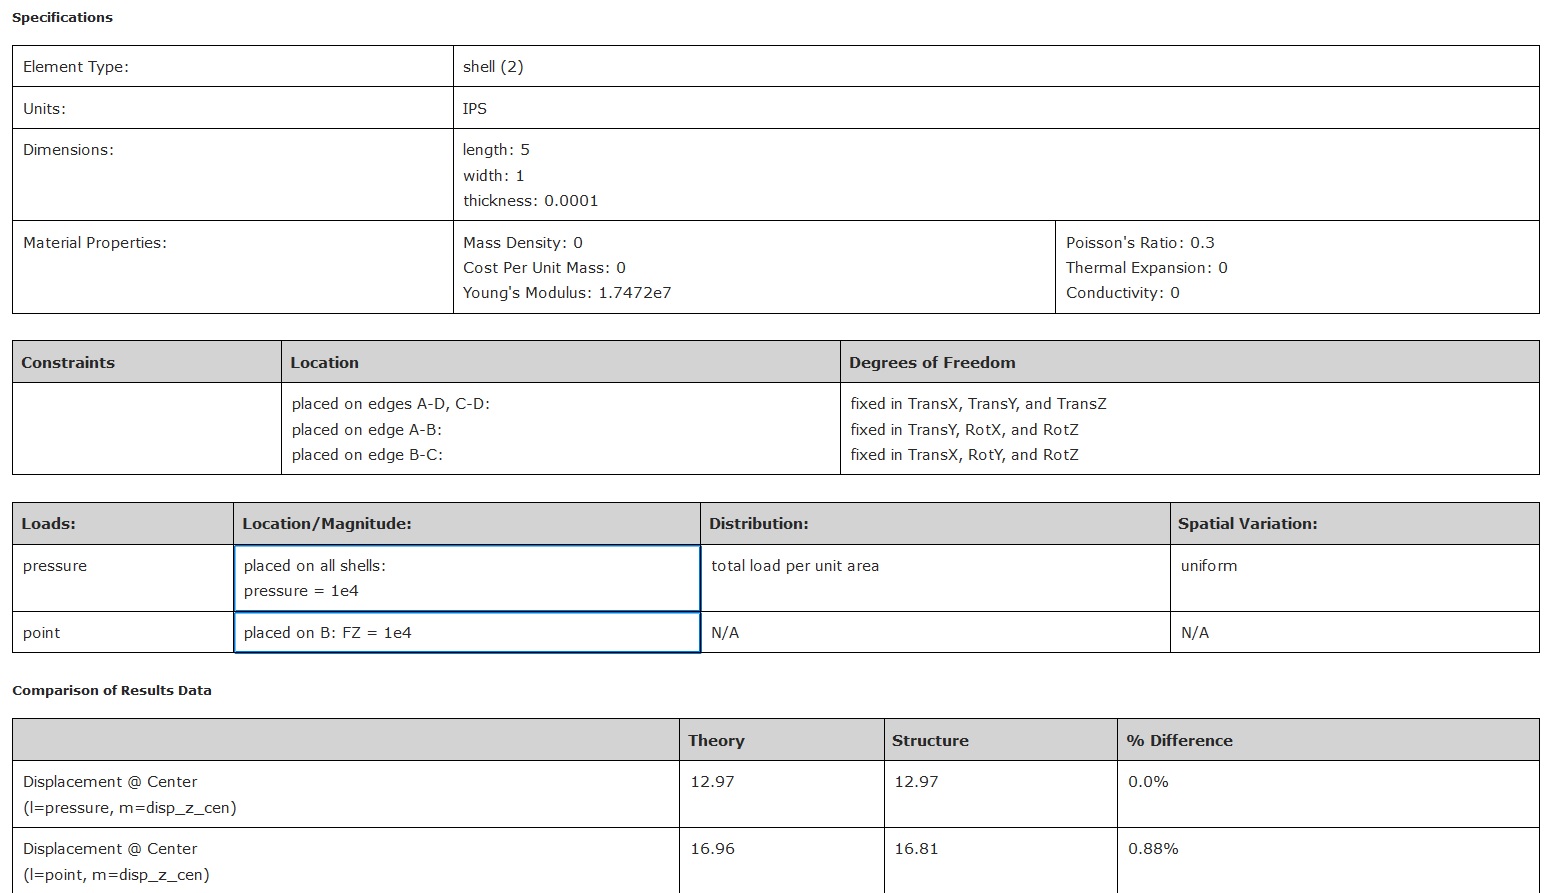
Task: Click the Constraints column header
Action: pyautogui.click(x=68, y=363)
